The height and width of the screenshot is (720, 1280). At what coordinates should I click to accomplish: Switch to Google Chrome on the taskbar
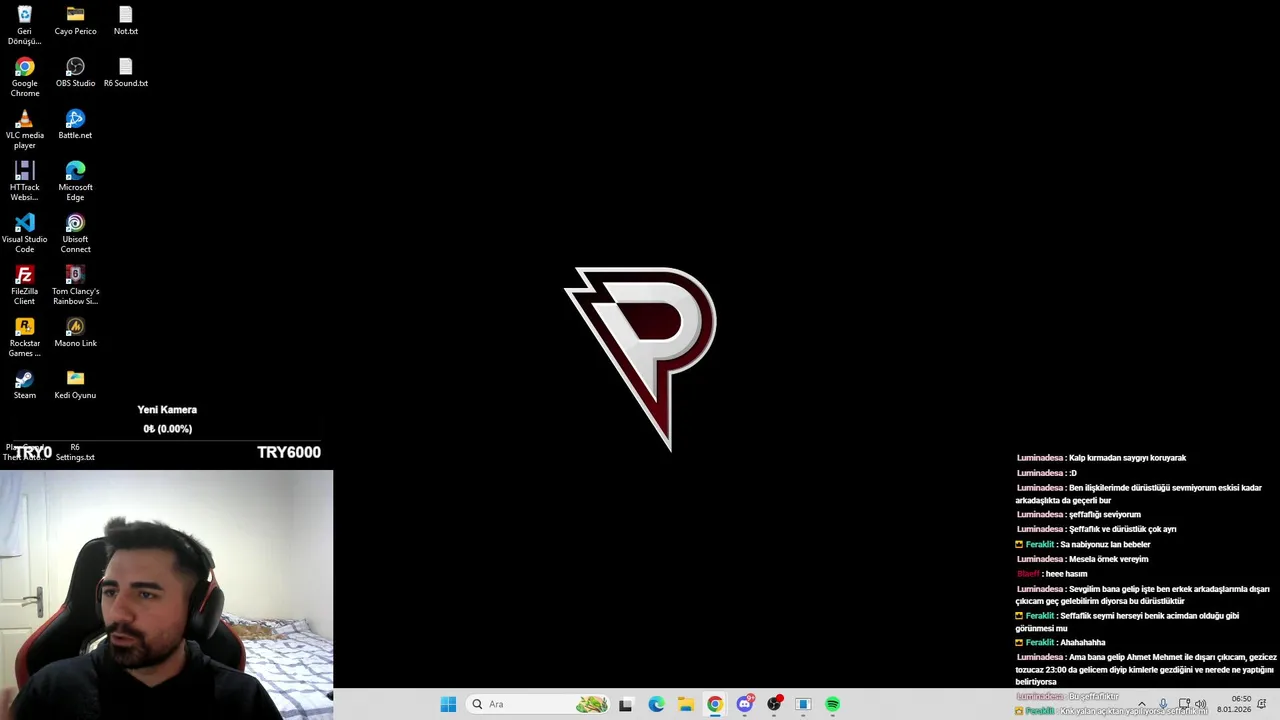(715, 704)
